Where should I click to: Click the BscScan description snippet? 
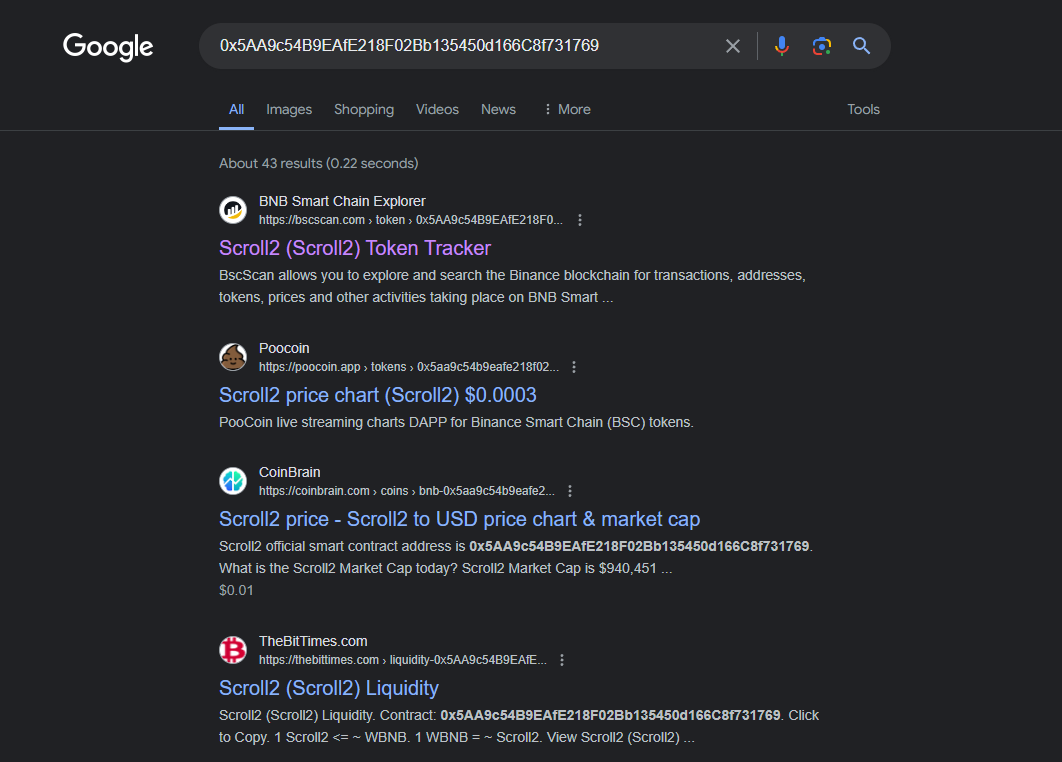[x=512, y=287]
